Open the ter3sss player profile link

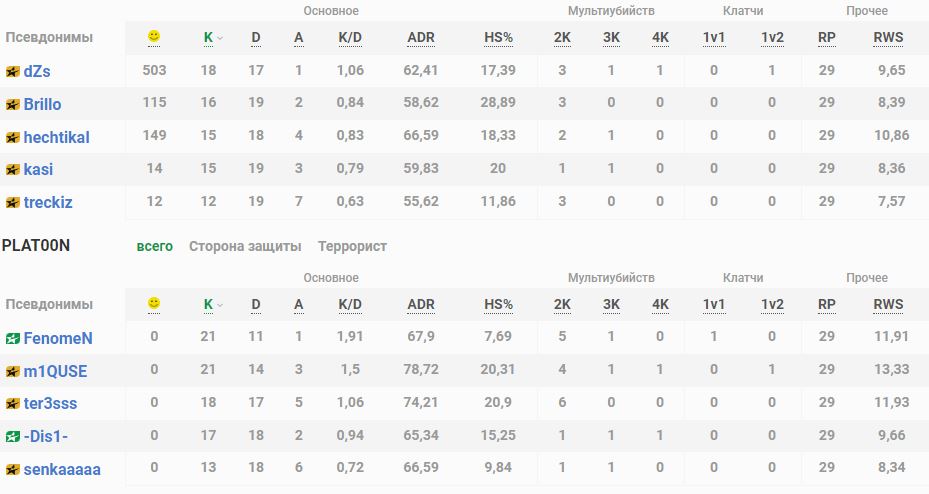50,404
